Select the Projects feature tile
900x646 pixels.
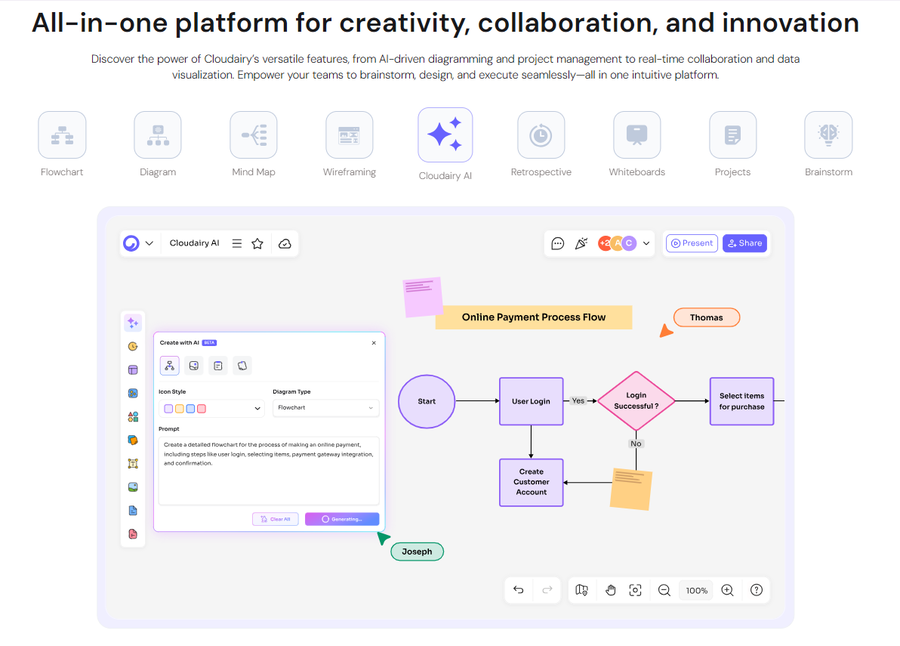pyautogui.click(x=733, y=135)
